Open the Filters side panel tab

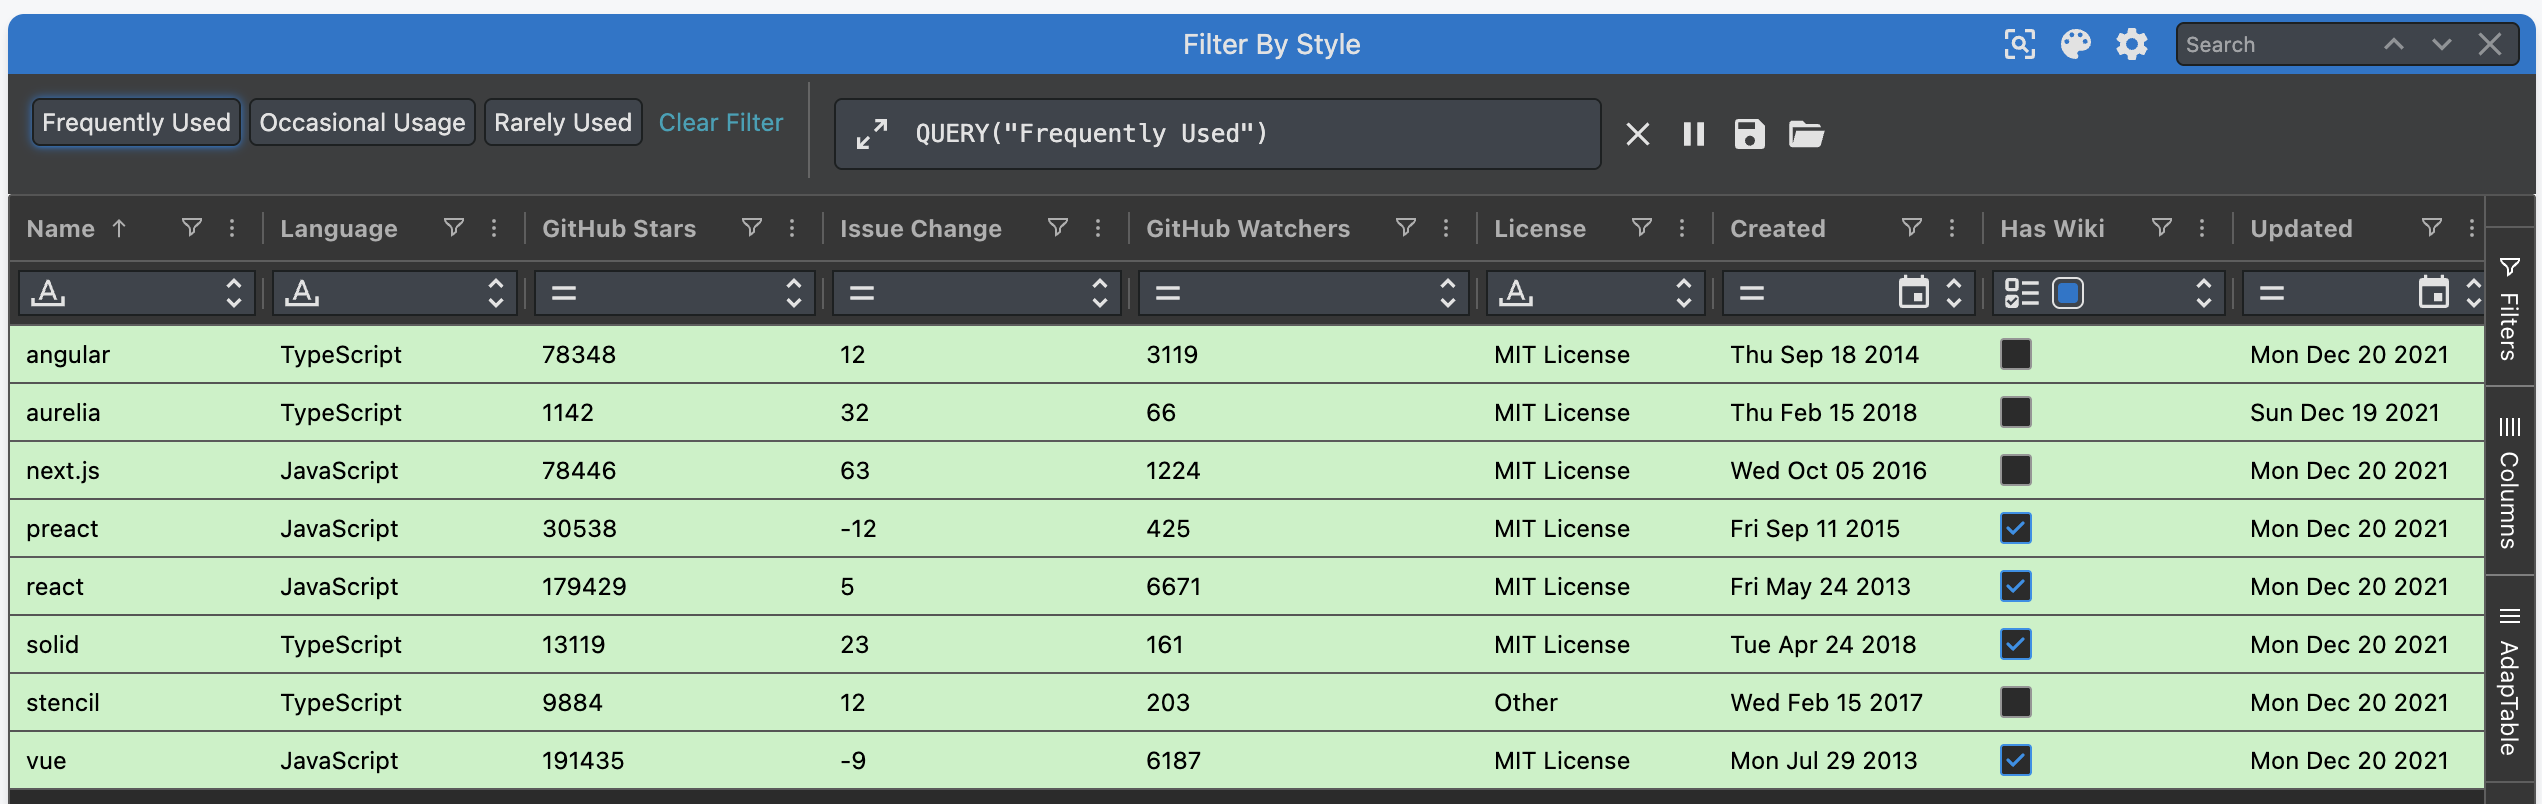[2509, 308]
